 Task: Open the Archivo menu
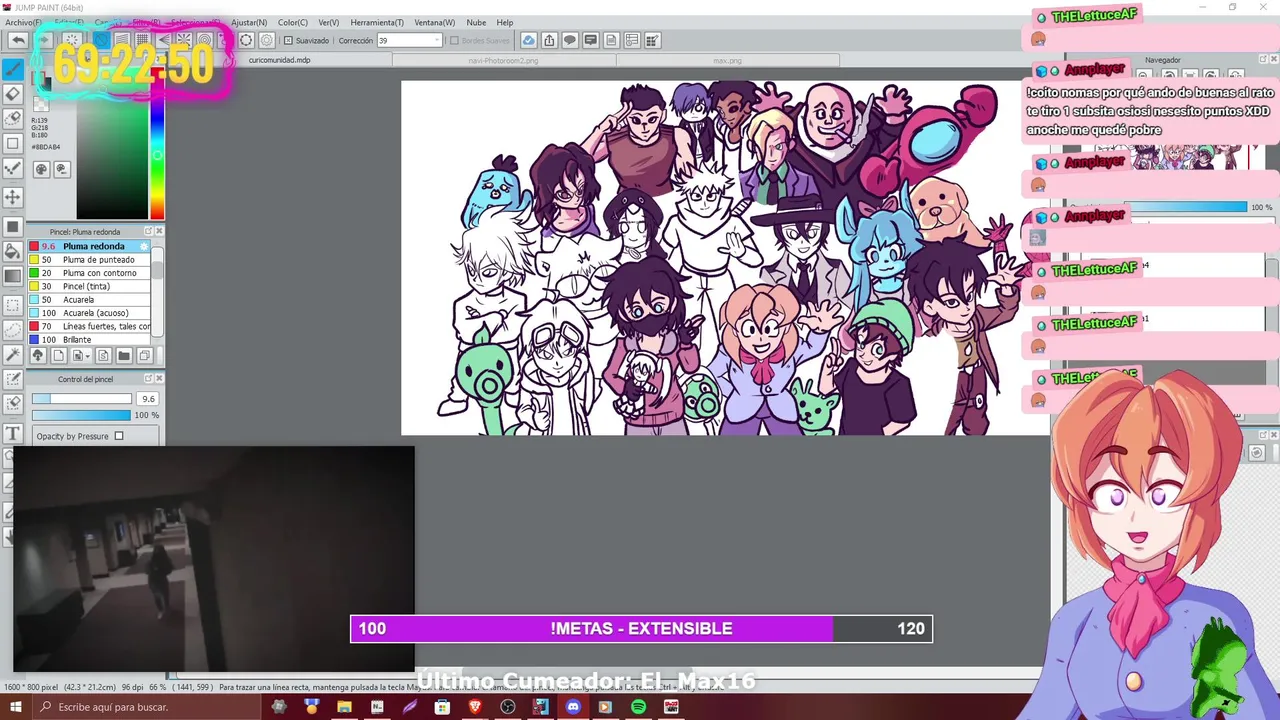23,22
